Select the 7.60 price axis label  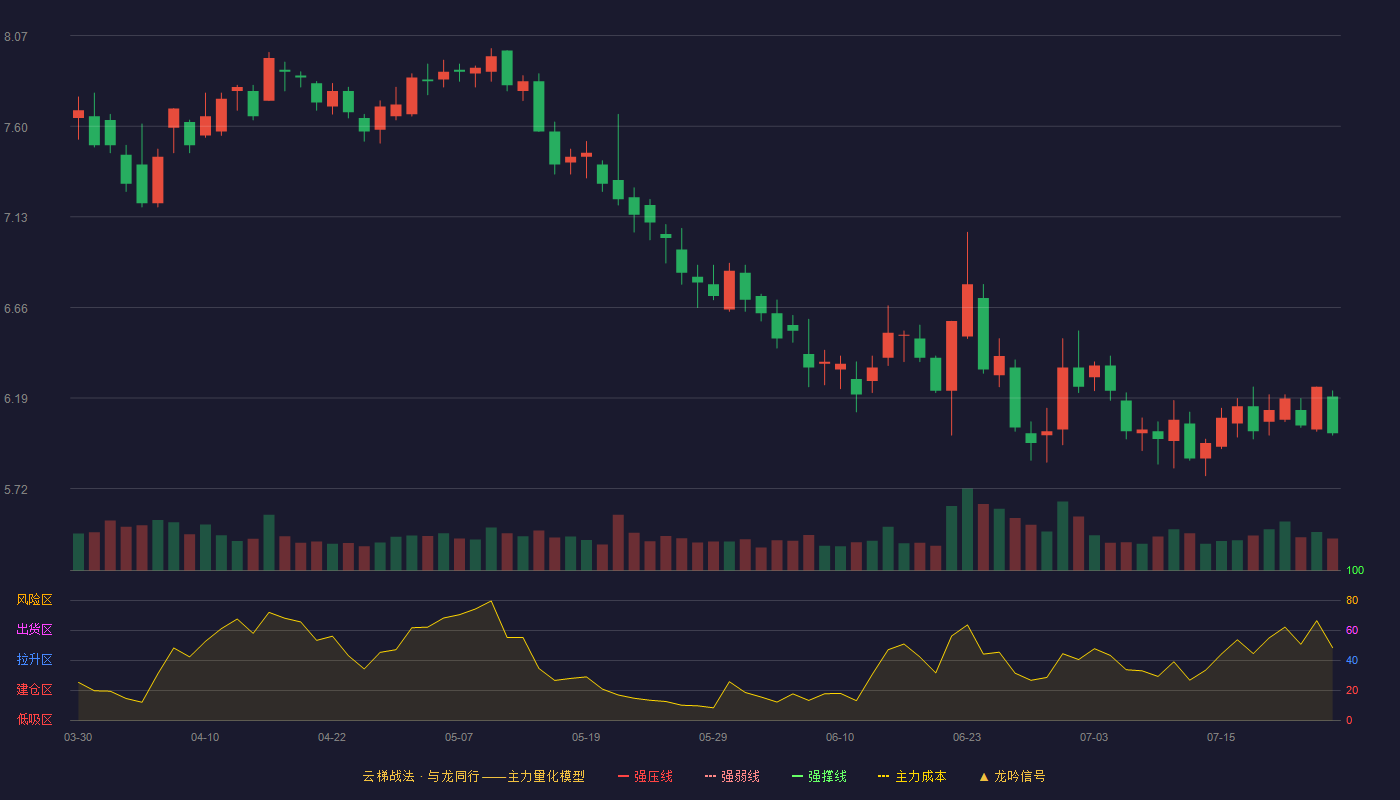point(16,128)
